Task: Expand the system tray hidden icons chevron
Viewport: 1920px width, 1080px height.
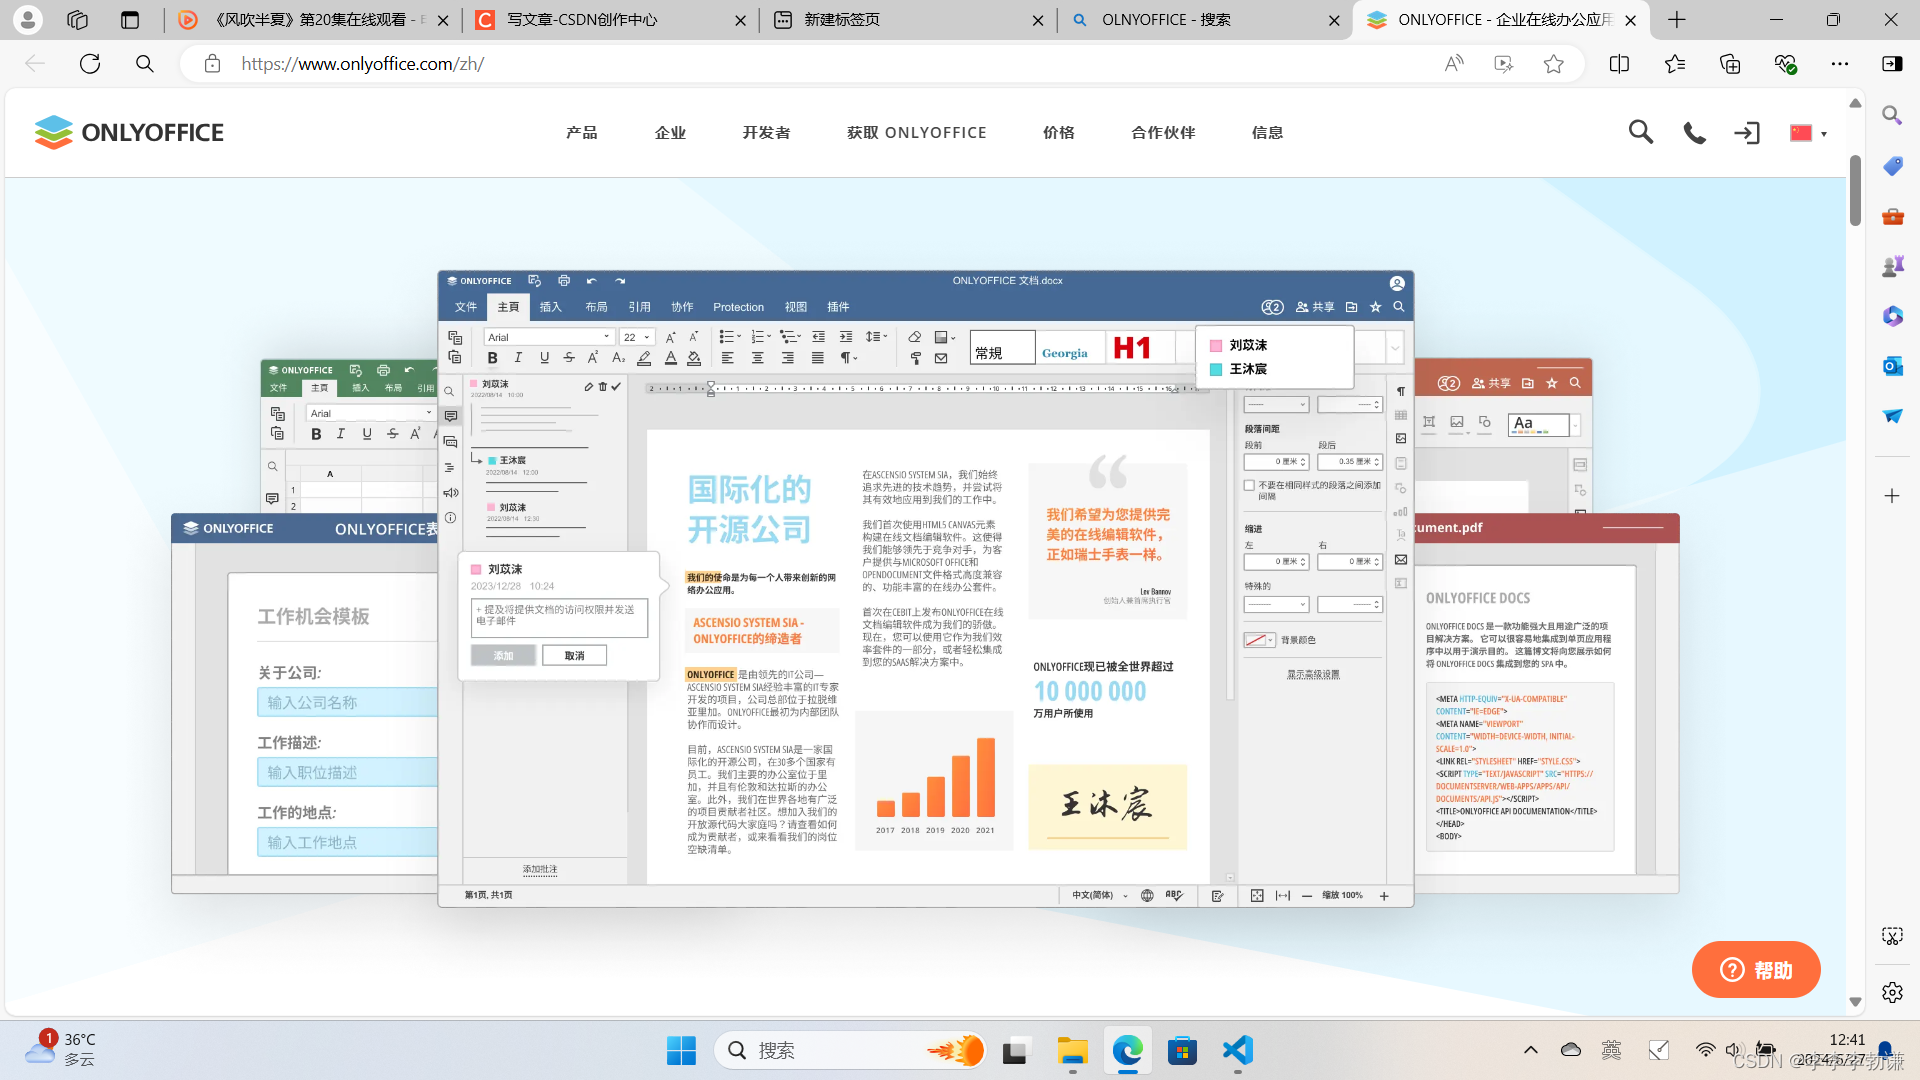Action: tap(1530, 1050)
